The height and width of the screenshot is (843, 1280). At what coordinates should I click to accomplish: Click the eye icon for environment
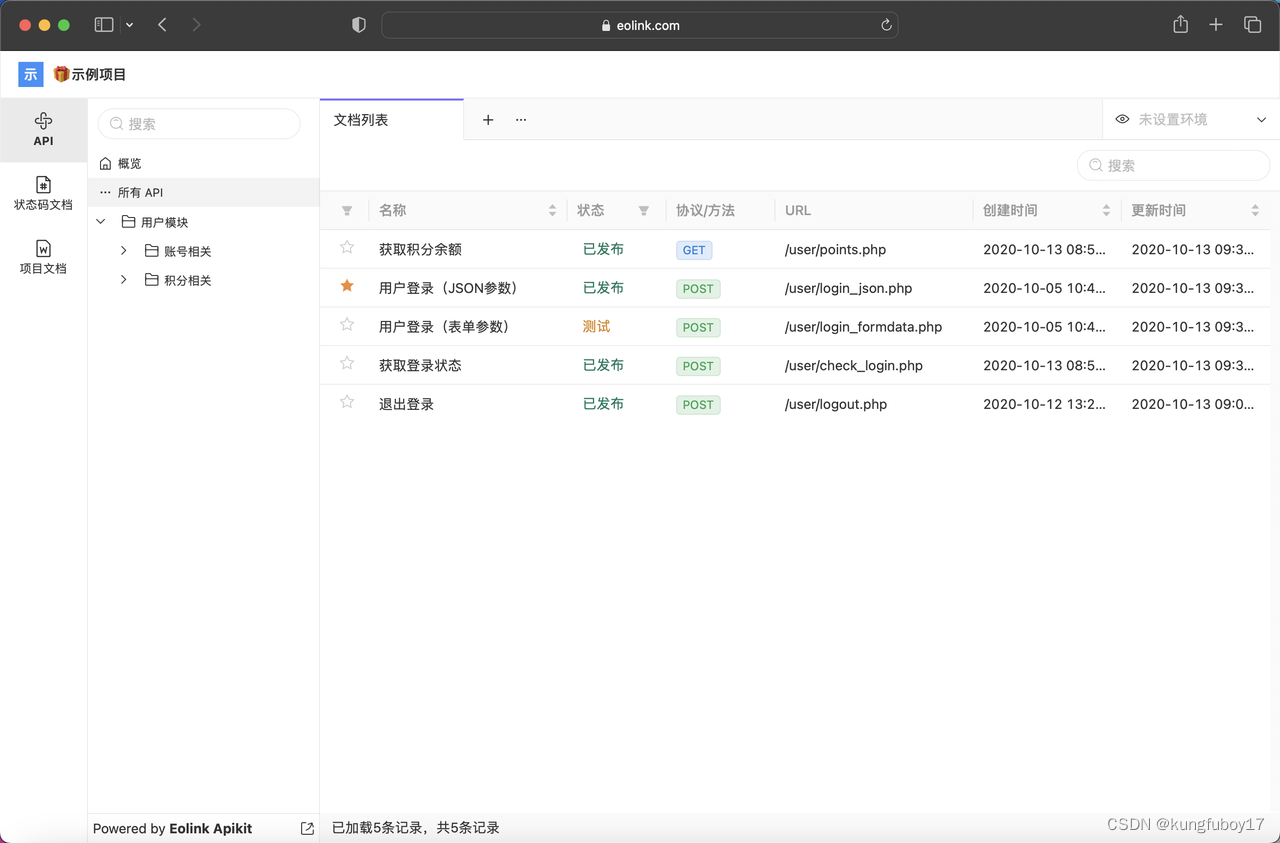click(x=1122, y=119)
